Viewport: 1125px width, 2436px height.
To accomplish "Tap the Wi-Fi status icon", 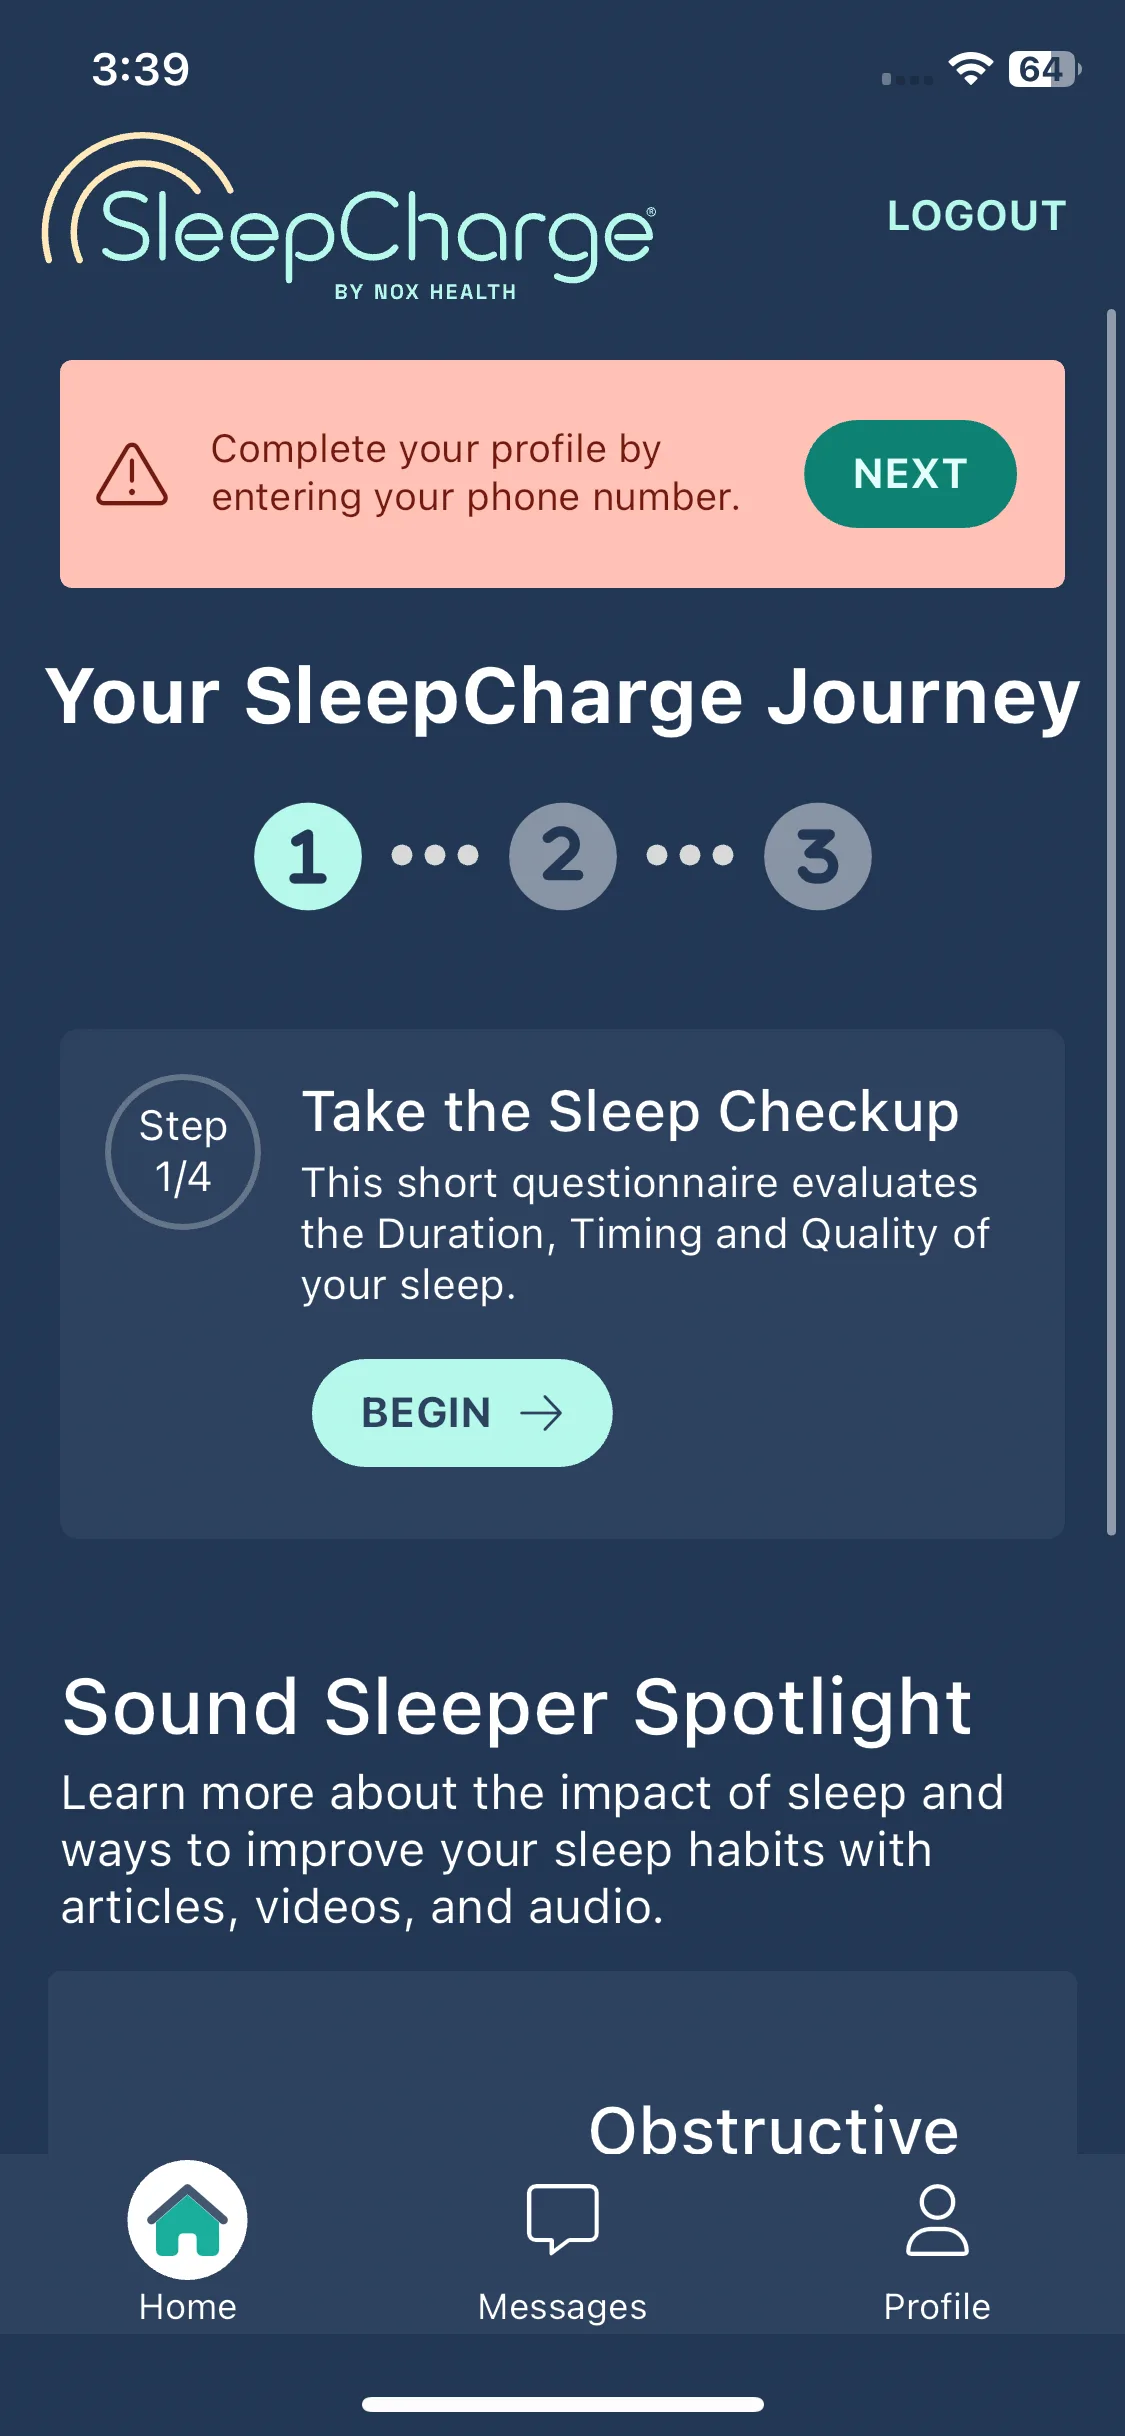I will (970, 69).
